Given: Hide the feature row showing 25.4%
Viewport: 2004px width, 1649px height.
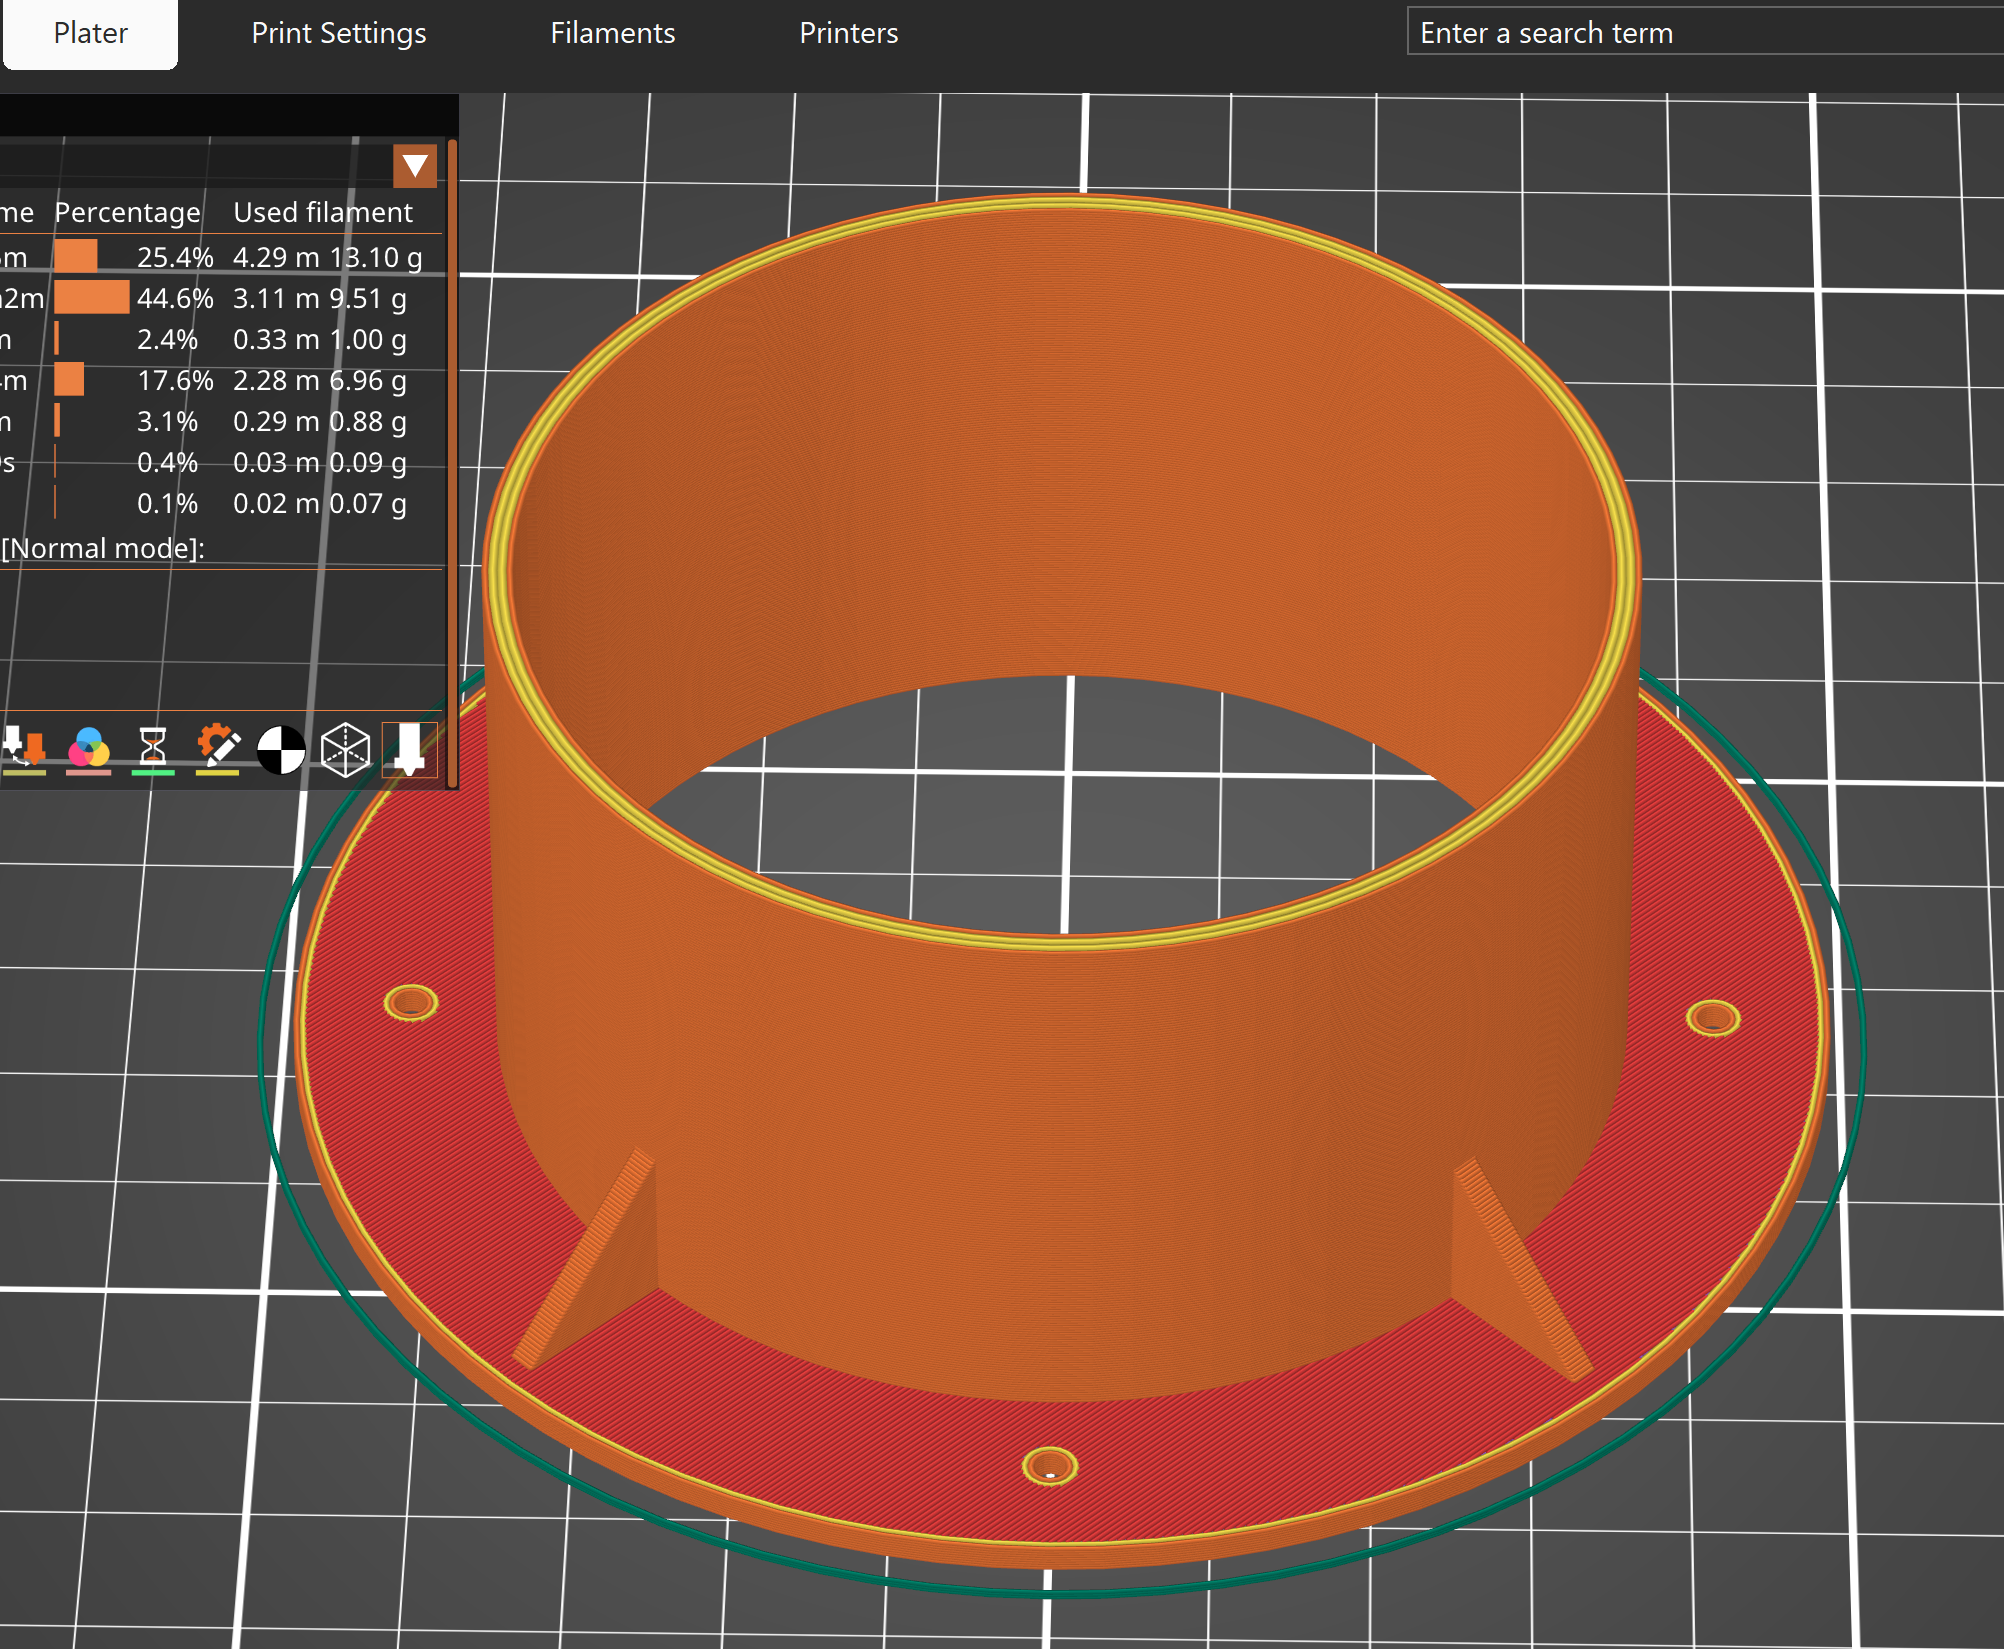Looking at the screenshot, I should pos(175,257).
